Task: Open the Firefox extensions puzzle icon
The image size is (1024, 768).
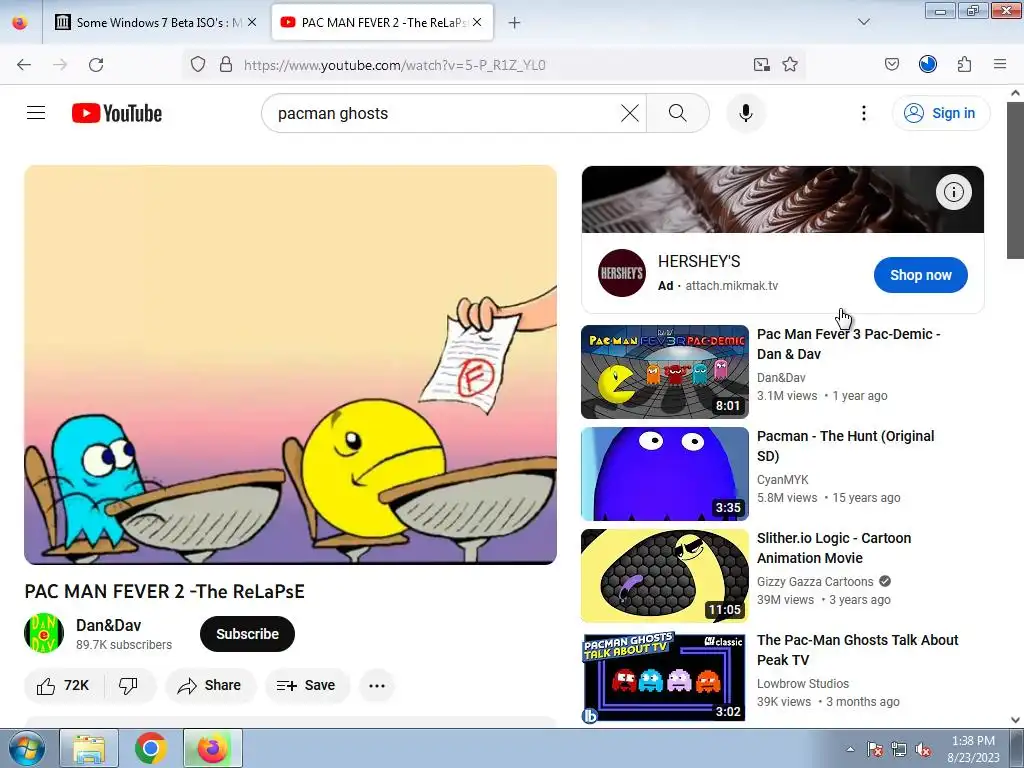Action: click(x=965, y=65)
